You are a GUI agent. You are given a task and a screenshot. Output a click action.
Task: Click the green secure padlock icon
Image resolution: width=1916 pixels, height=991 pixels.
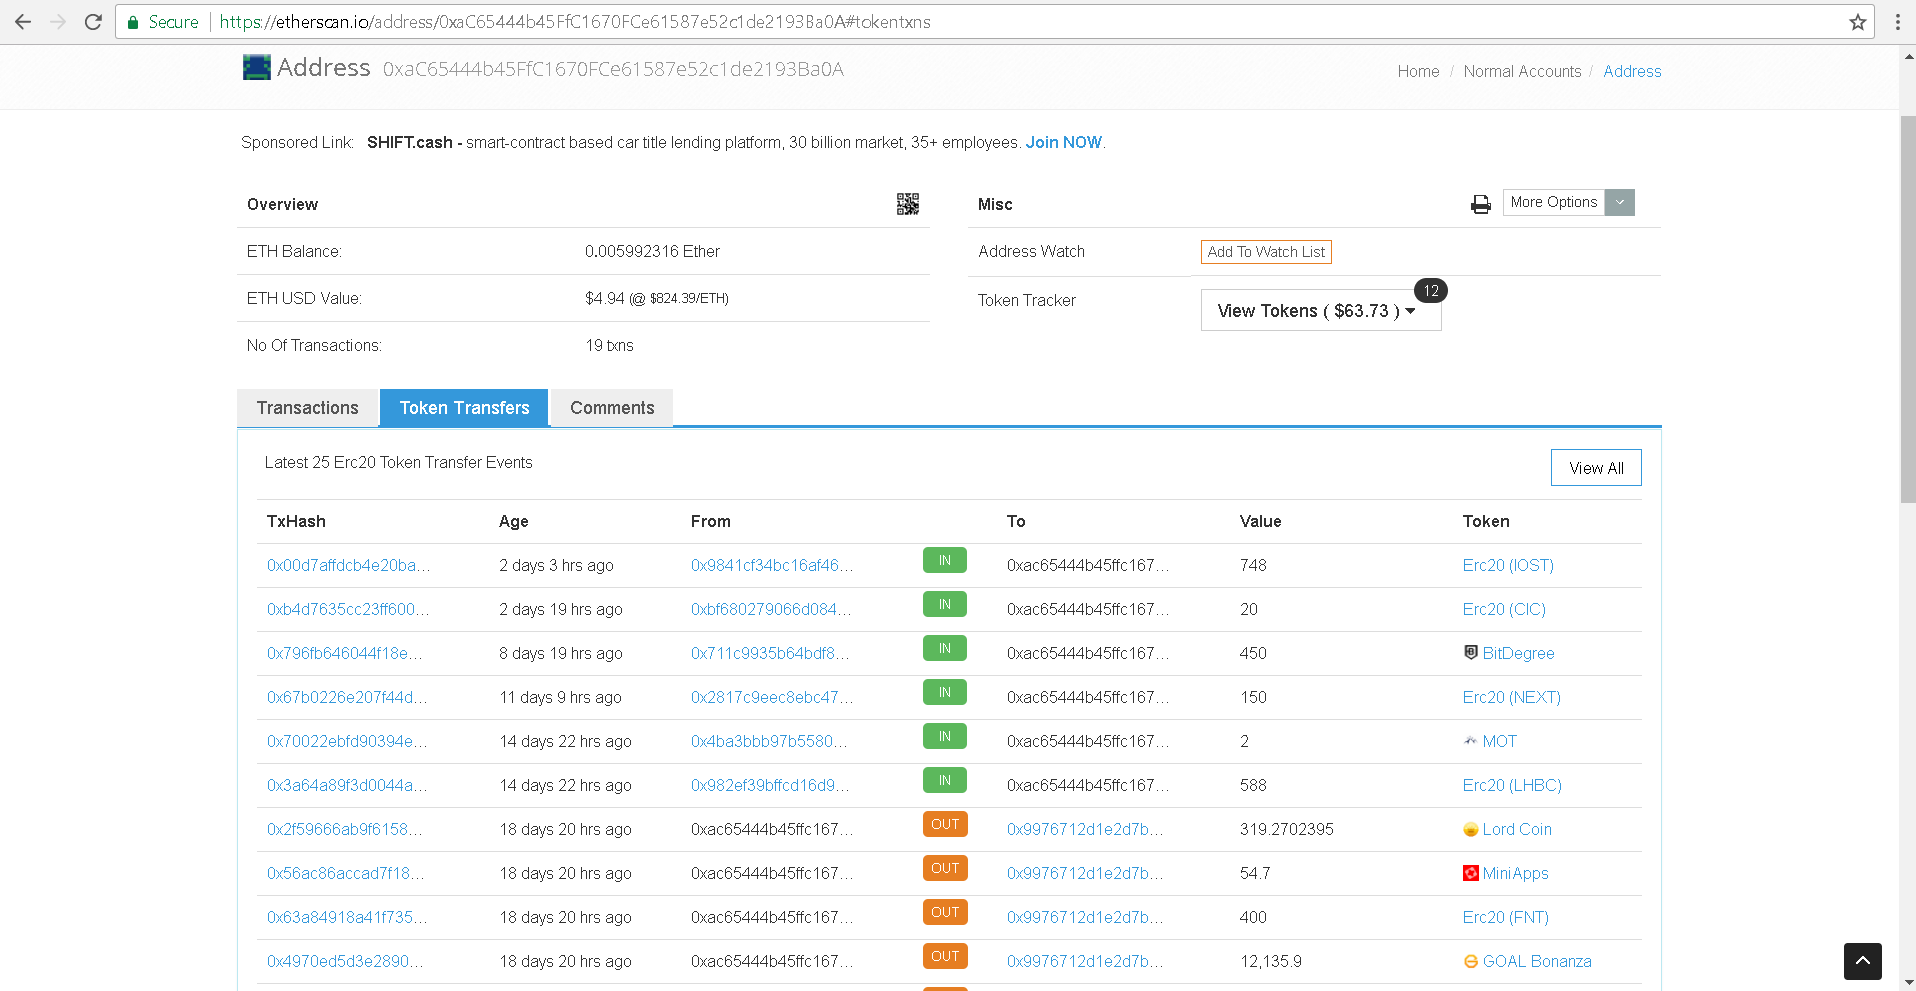tap(133, 22)
